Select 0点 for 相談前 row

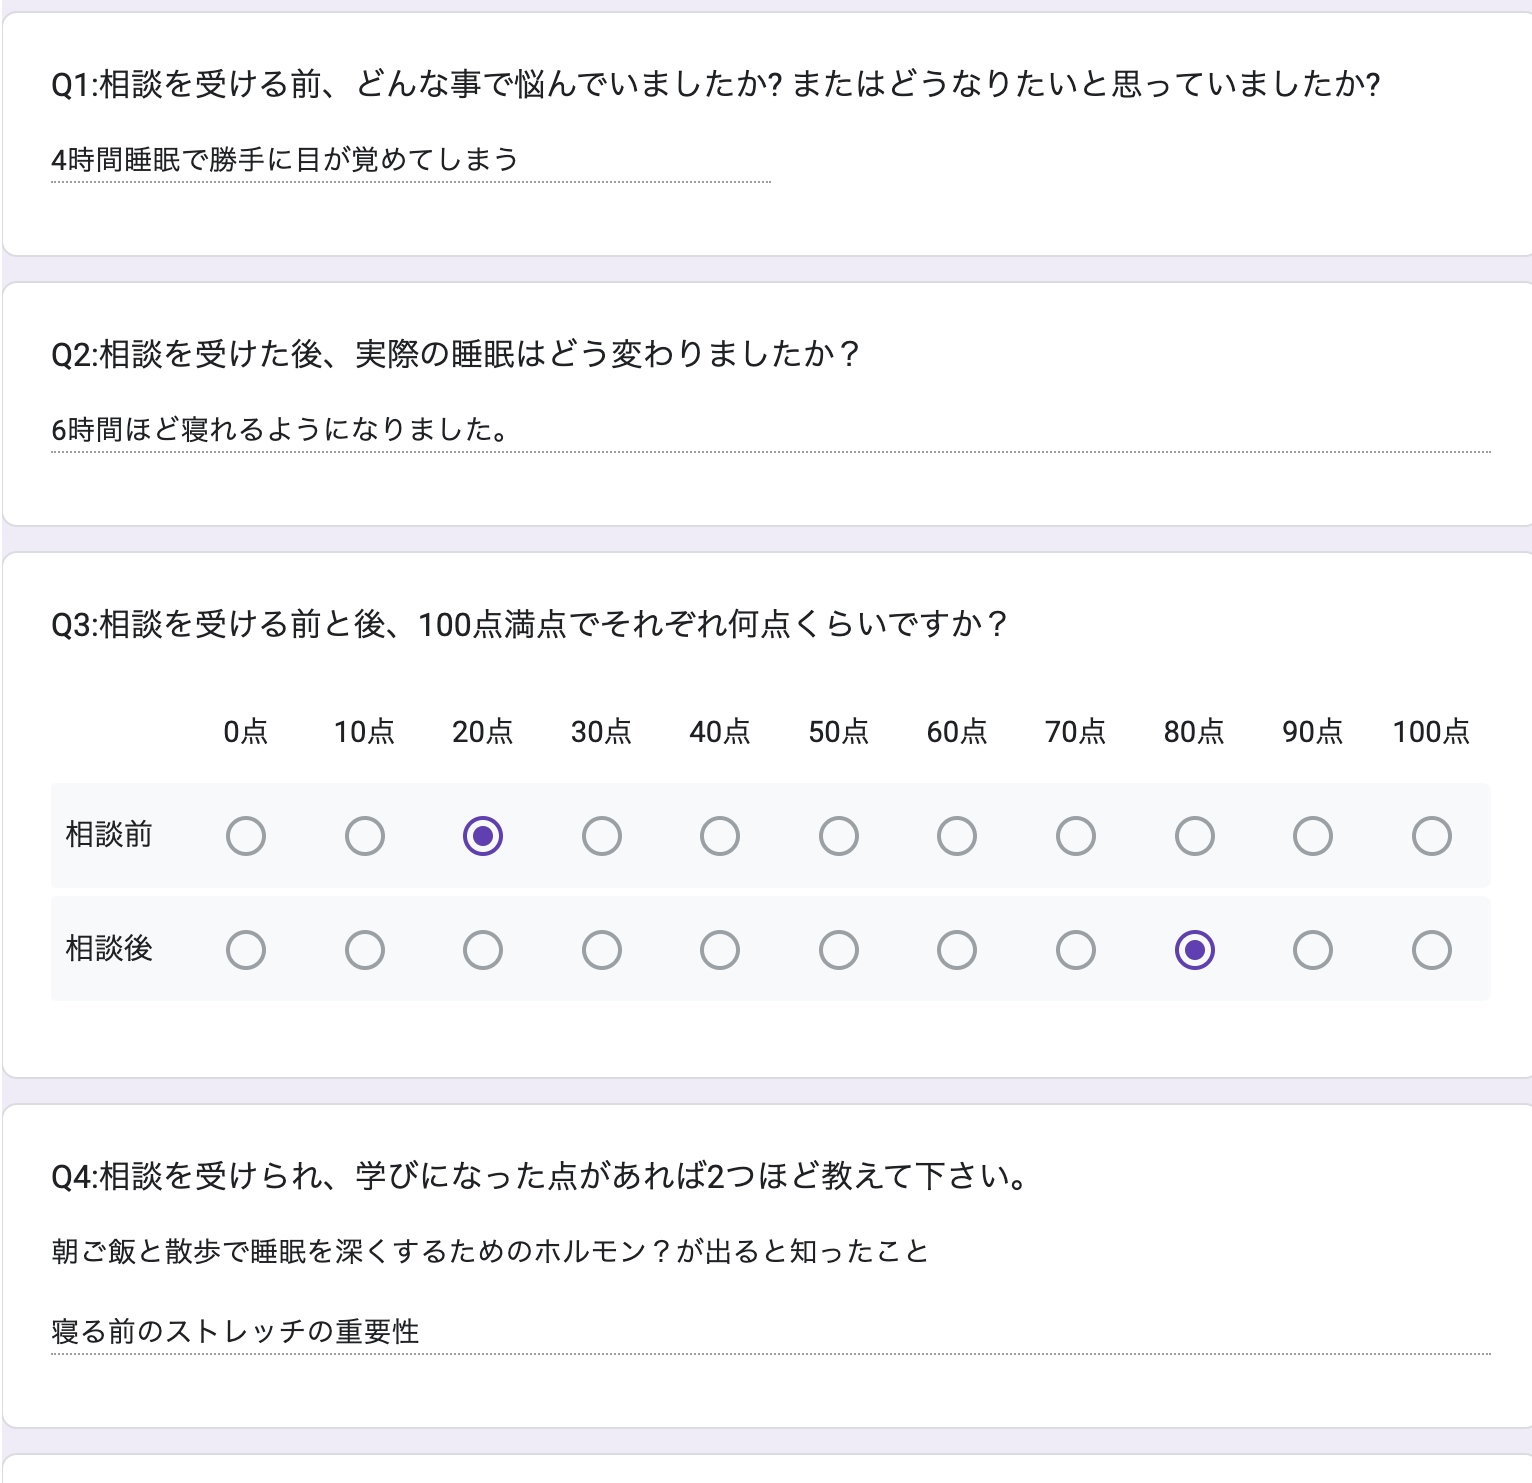246,836
